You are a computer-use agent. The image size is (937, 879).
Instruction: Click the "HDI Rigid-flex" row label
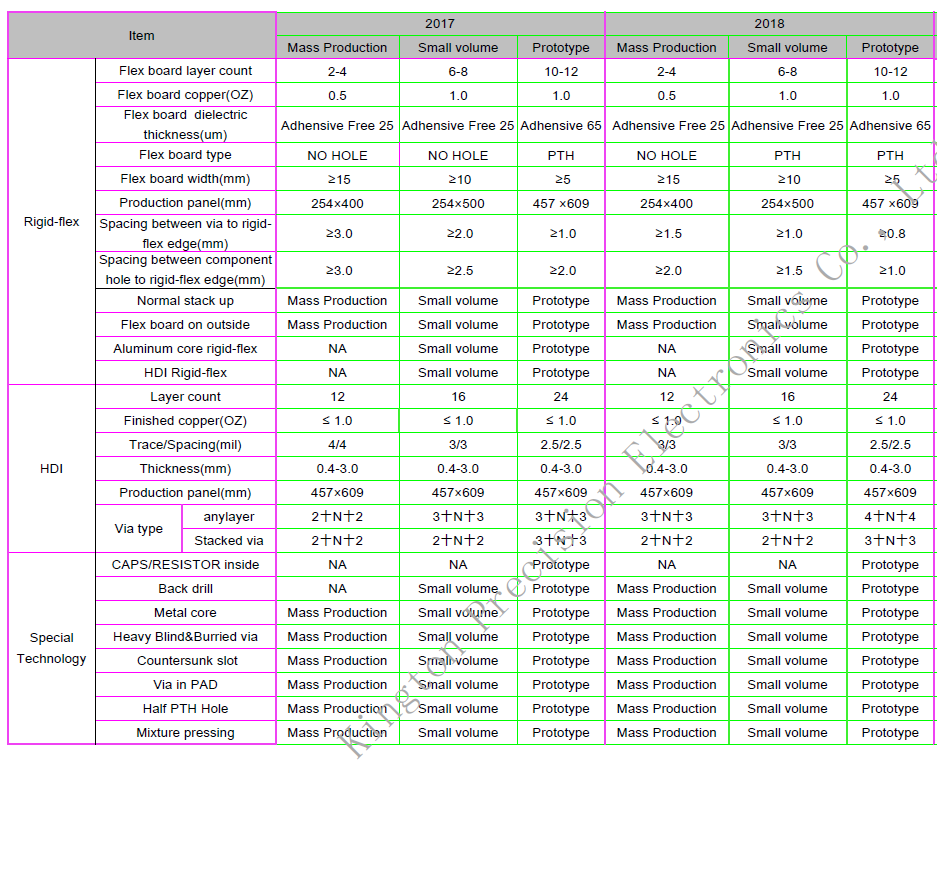click(185, 372)
